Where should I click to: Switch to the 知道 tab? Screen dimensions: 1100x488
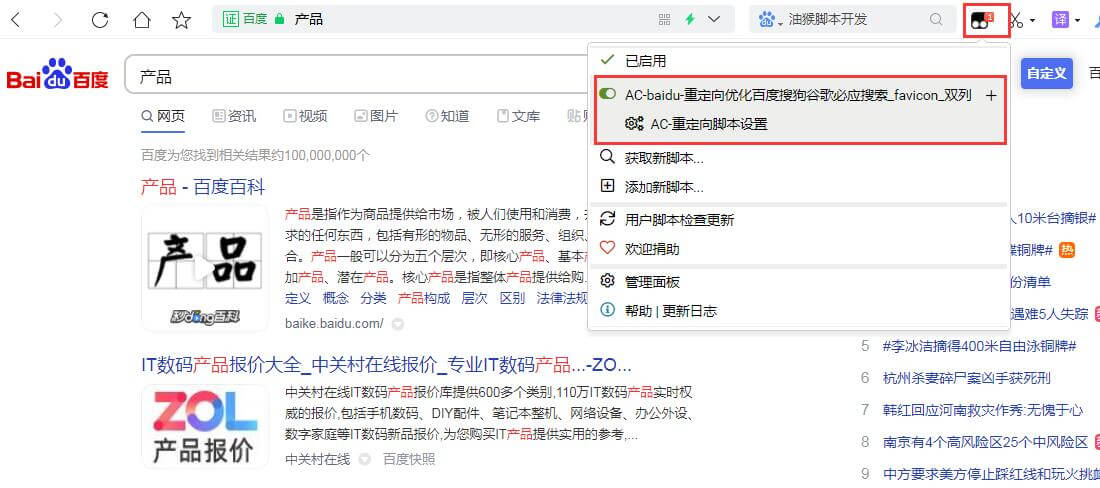pos(447,116)
